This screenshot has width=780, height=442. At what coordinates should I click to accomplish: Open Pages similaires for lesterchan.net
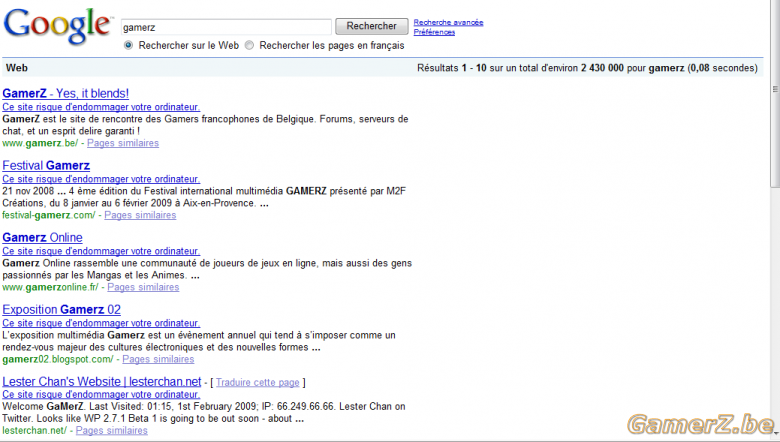point(112,431)
